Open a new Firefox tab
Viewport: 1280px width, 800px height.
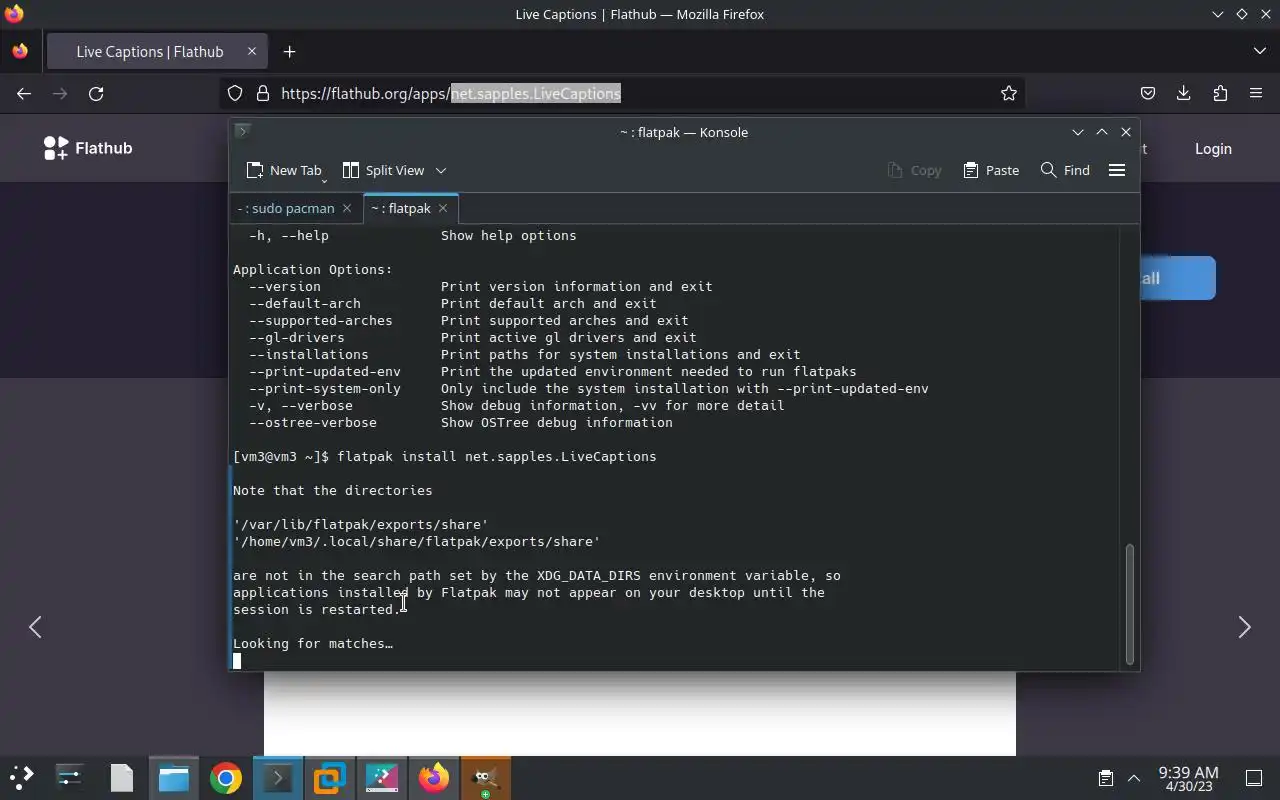click(289, 52)
